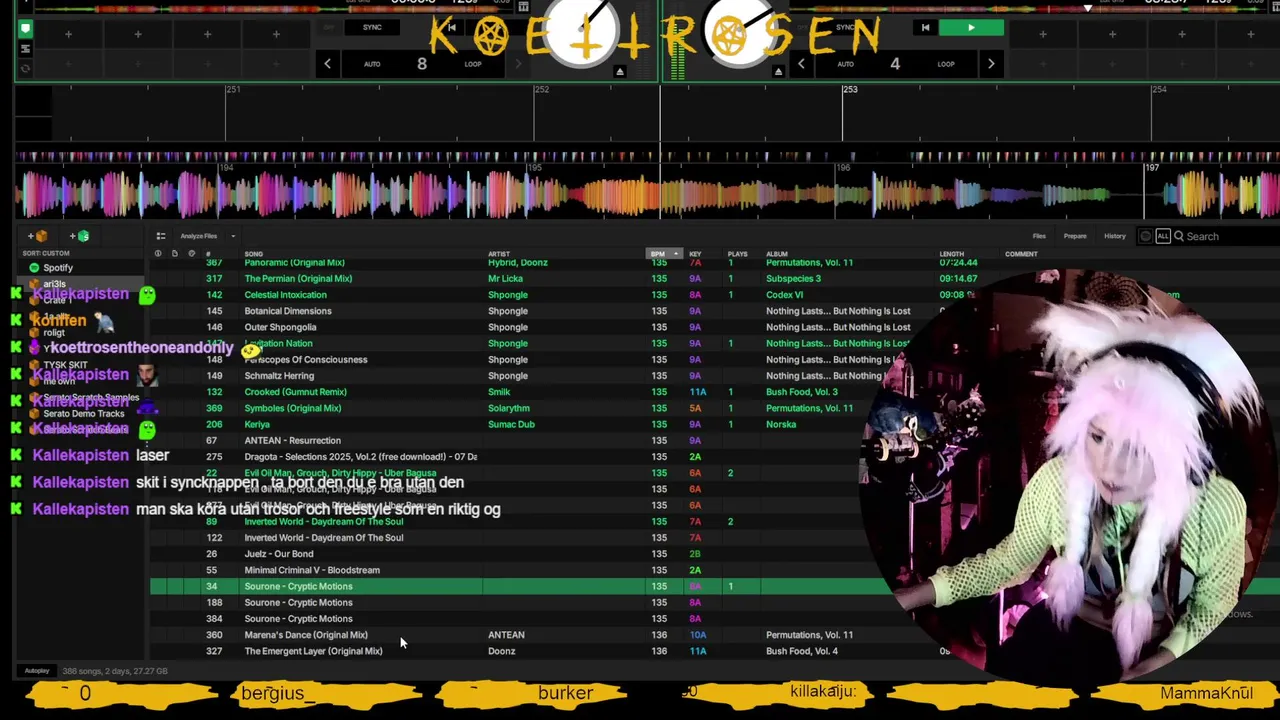1280x720 pixels.
Task: Click beat marker 253 on the waveform ruler
Action: (x=850, y=90)
